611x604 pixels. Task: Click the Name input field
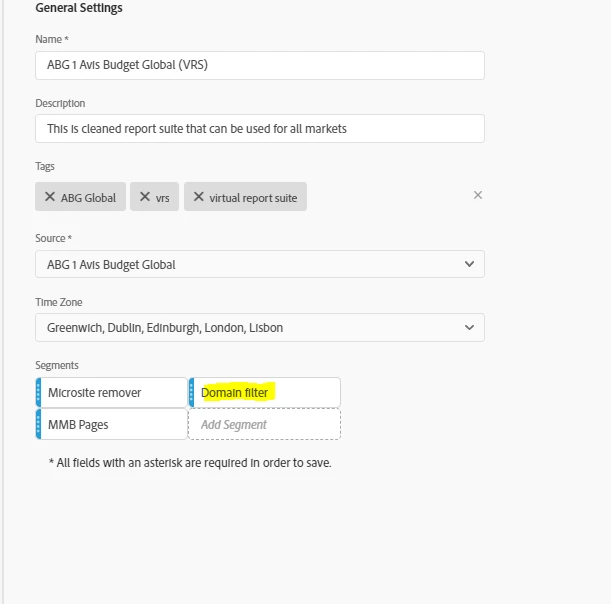(260, 65)
